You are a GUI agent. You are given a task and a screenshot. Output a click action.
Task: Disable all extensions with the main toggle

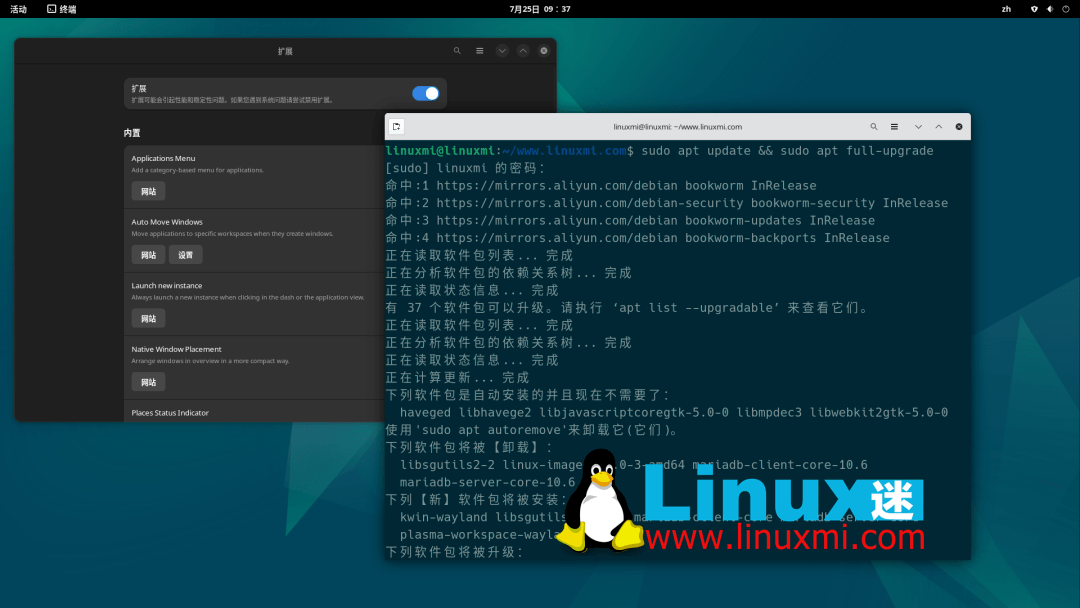click(x=425, y=92)
